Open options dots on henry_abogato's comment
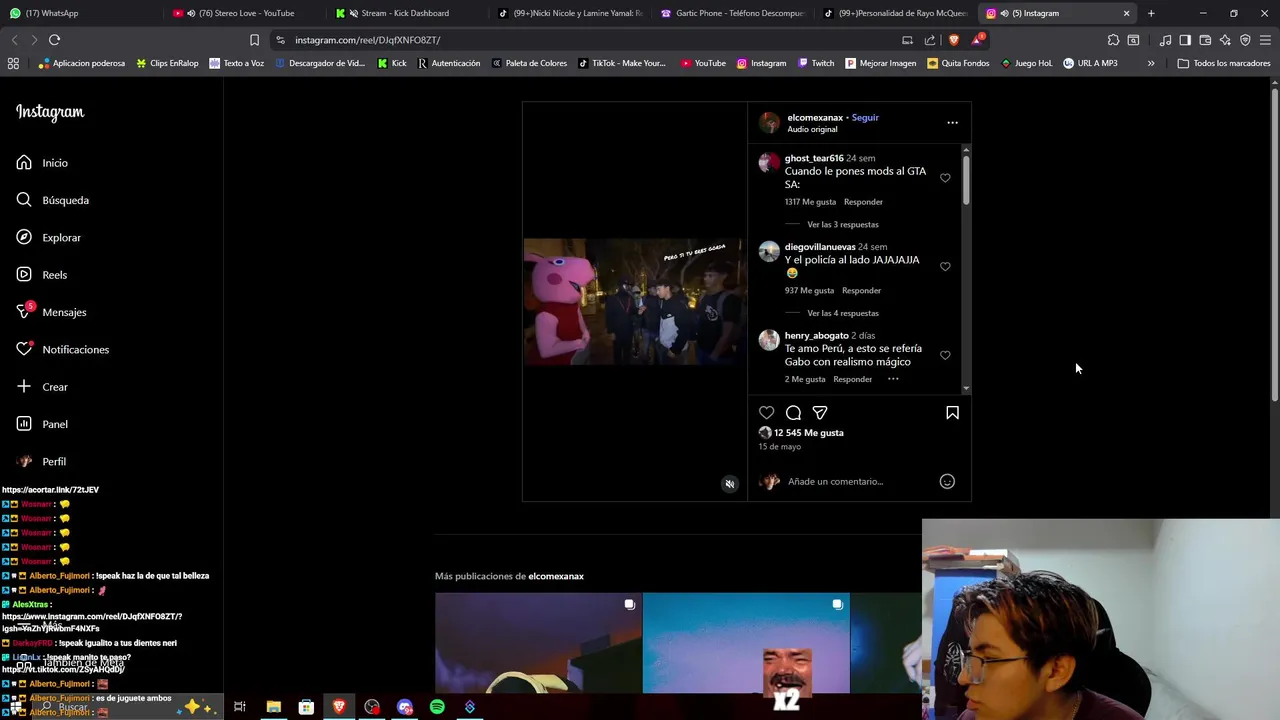This screenshot has width=1280, height=720. pyautogui.click(x=893, y=379)
